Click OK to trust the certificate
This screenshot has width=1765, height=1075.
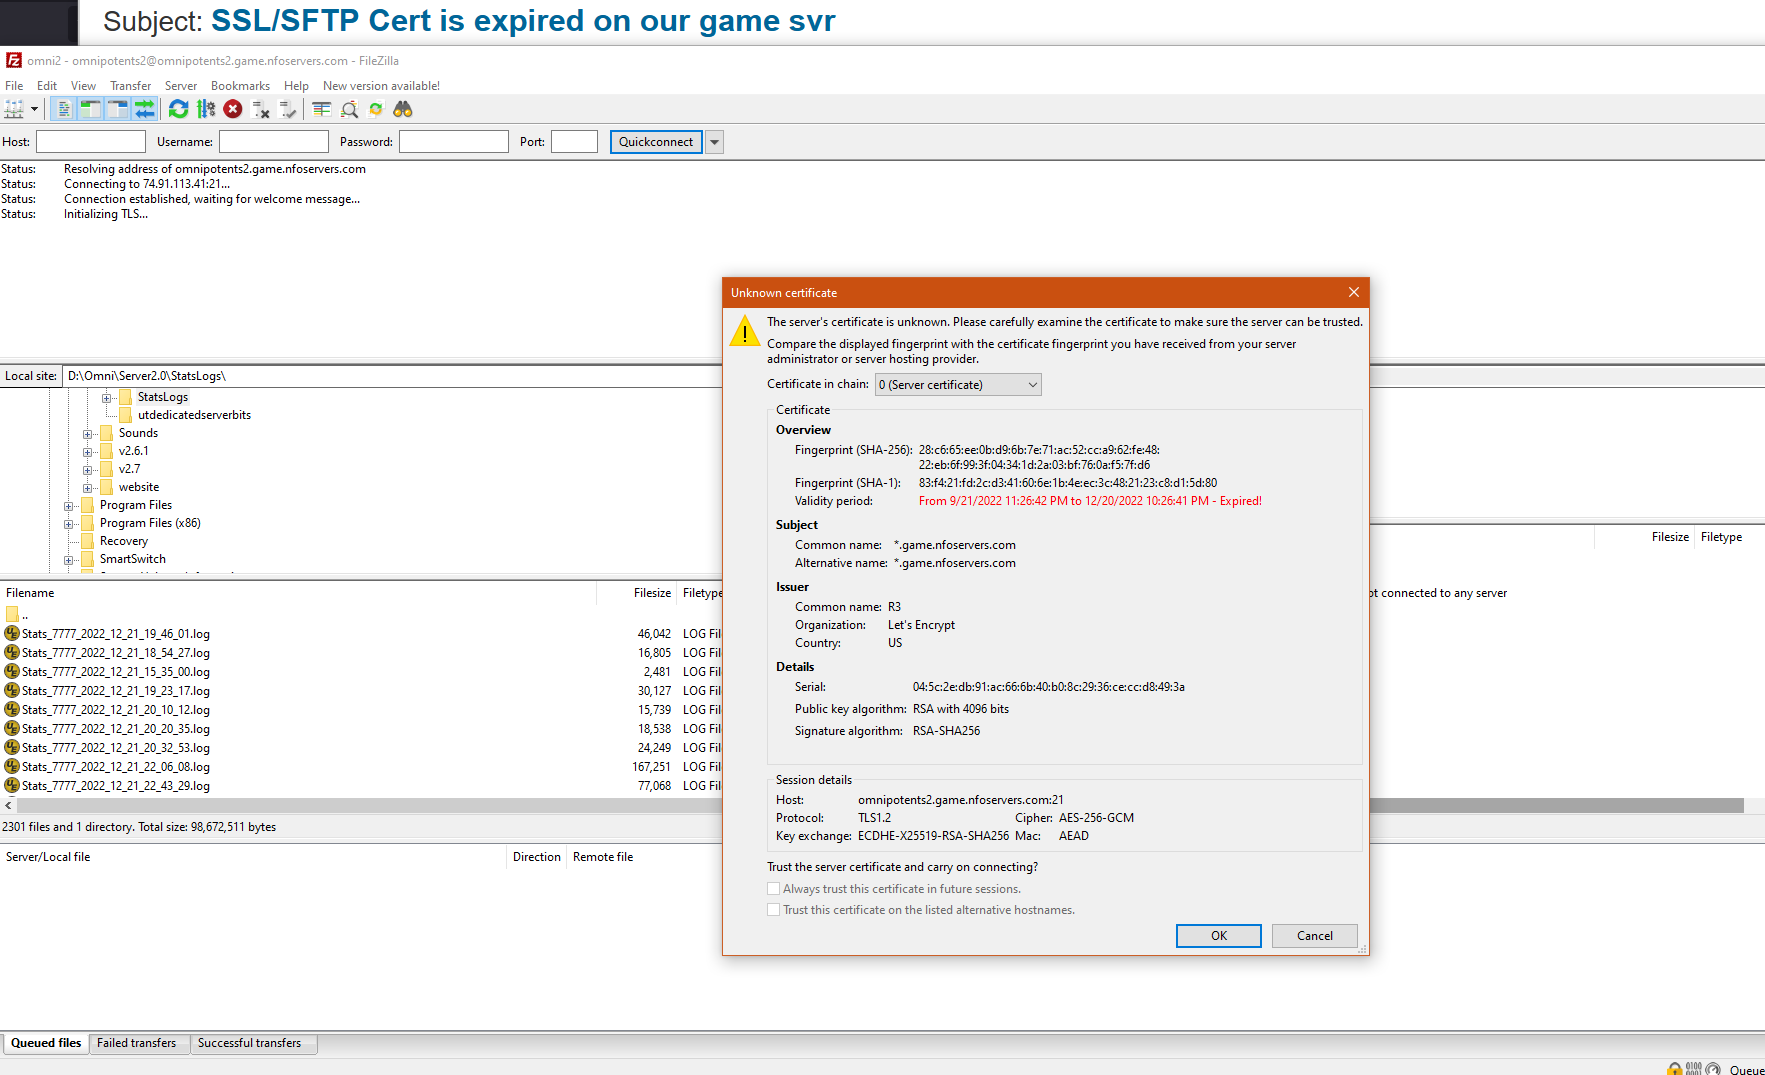pyautogui.click(x=1218, y=936)
